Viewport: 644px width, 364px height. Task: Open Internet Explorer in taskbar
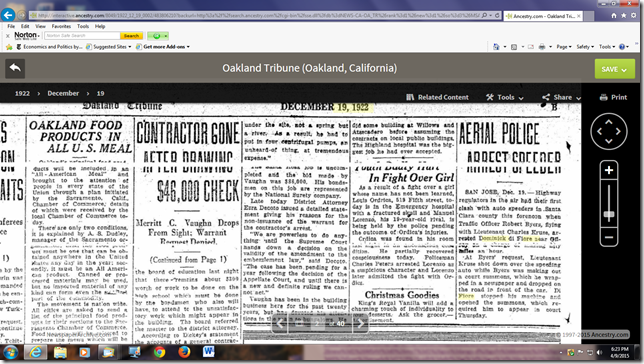coord(36,352)
